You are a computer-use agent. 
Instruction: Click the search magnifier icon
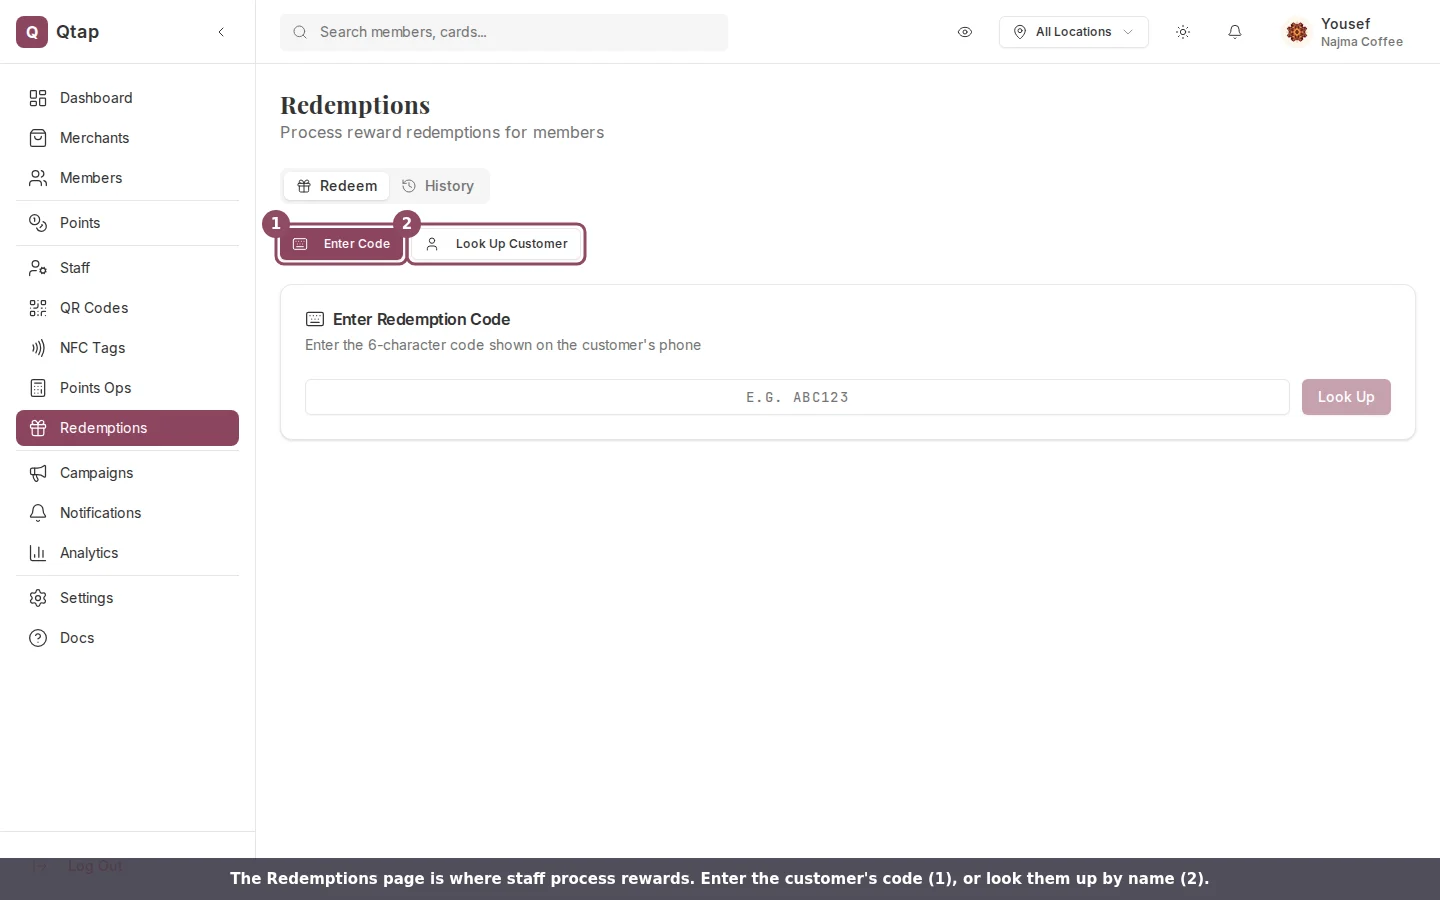(300, 32)
